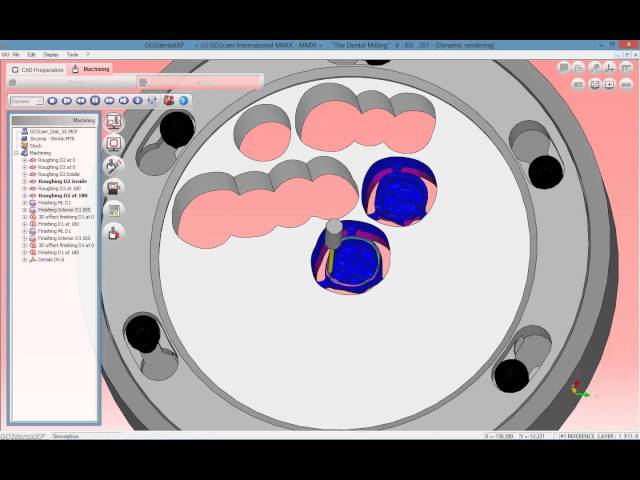
Task: Open the Dynamic simulation mode dropdown
Action: pyautogui.click(x=26, y=101)
